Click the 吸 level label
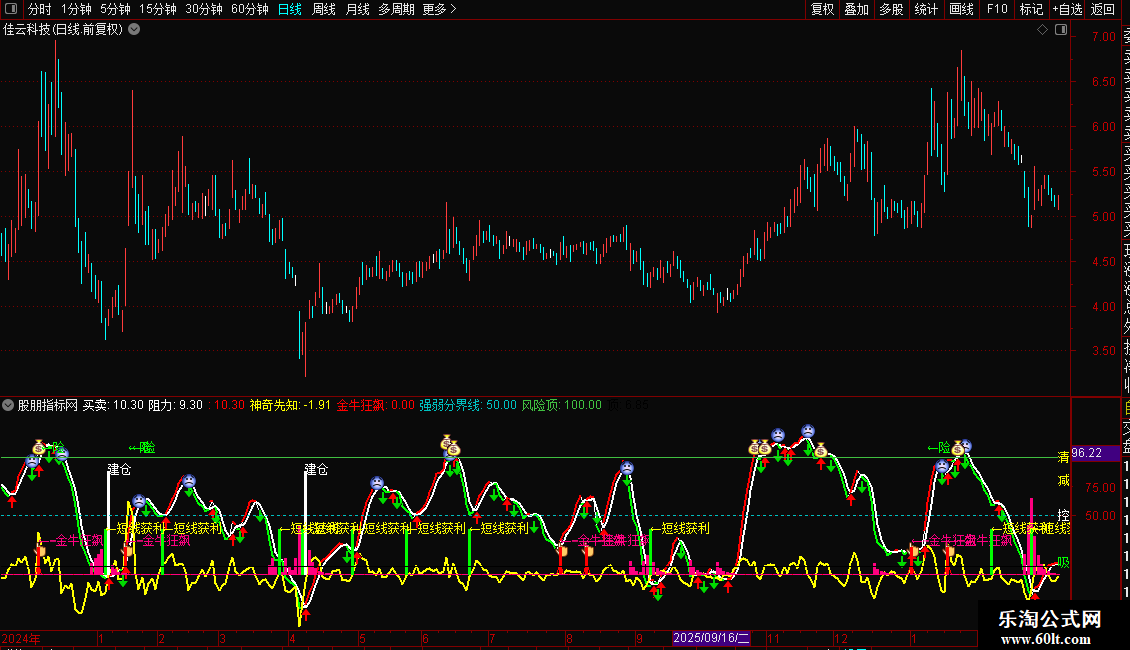1130x650 pixels. coord(1063,563)
